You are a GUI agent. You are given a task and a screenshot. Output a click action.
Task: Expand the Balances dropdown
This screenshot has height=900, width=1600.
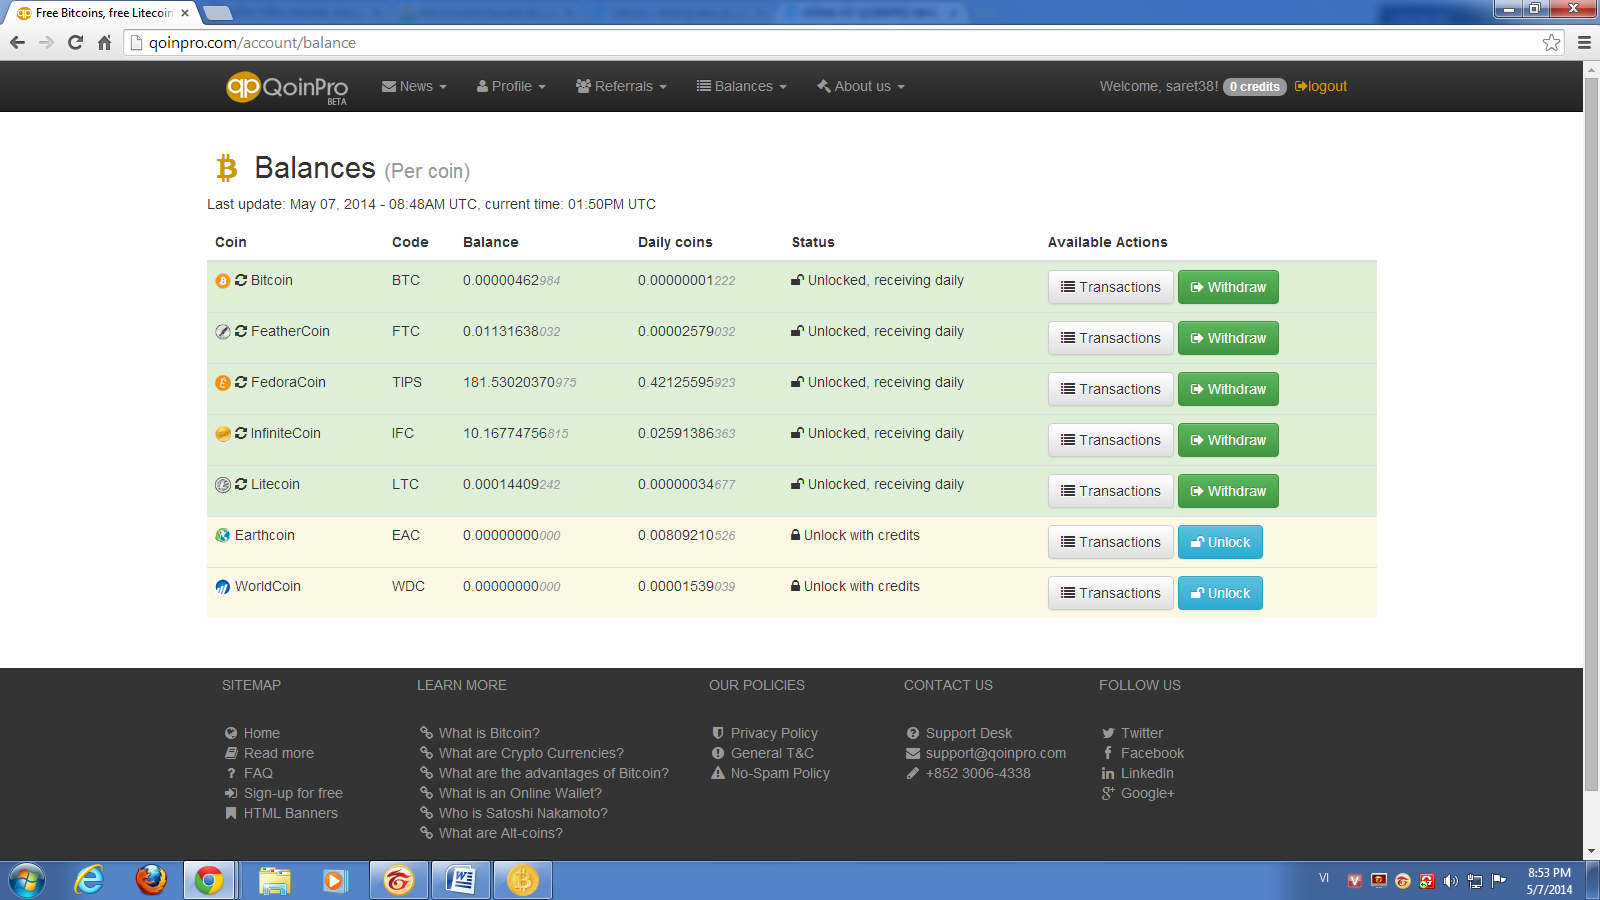[742, 87]
